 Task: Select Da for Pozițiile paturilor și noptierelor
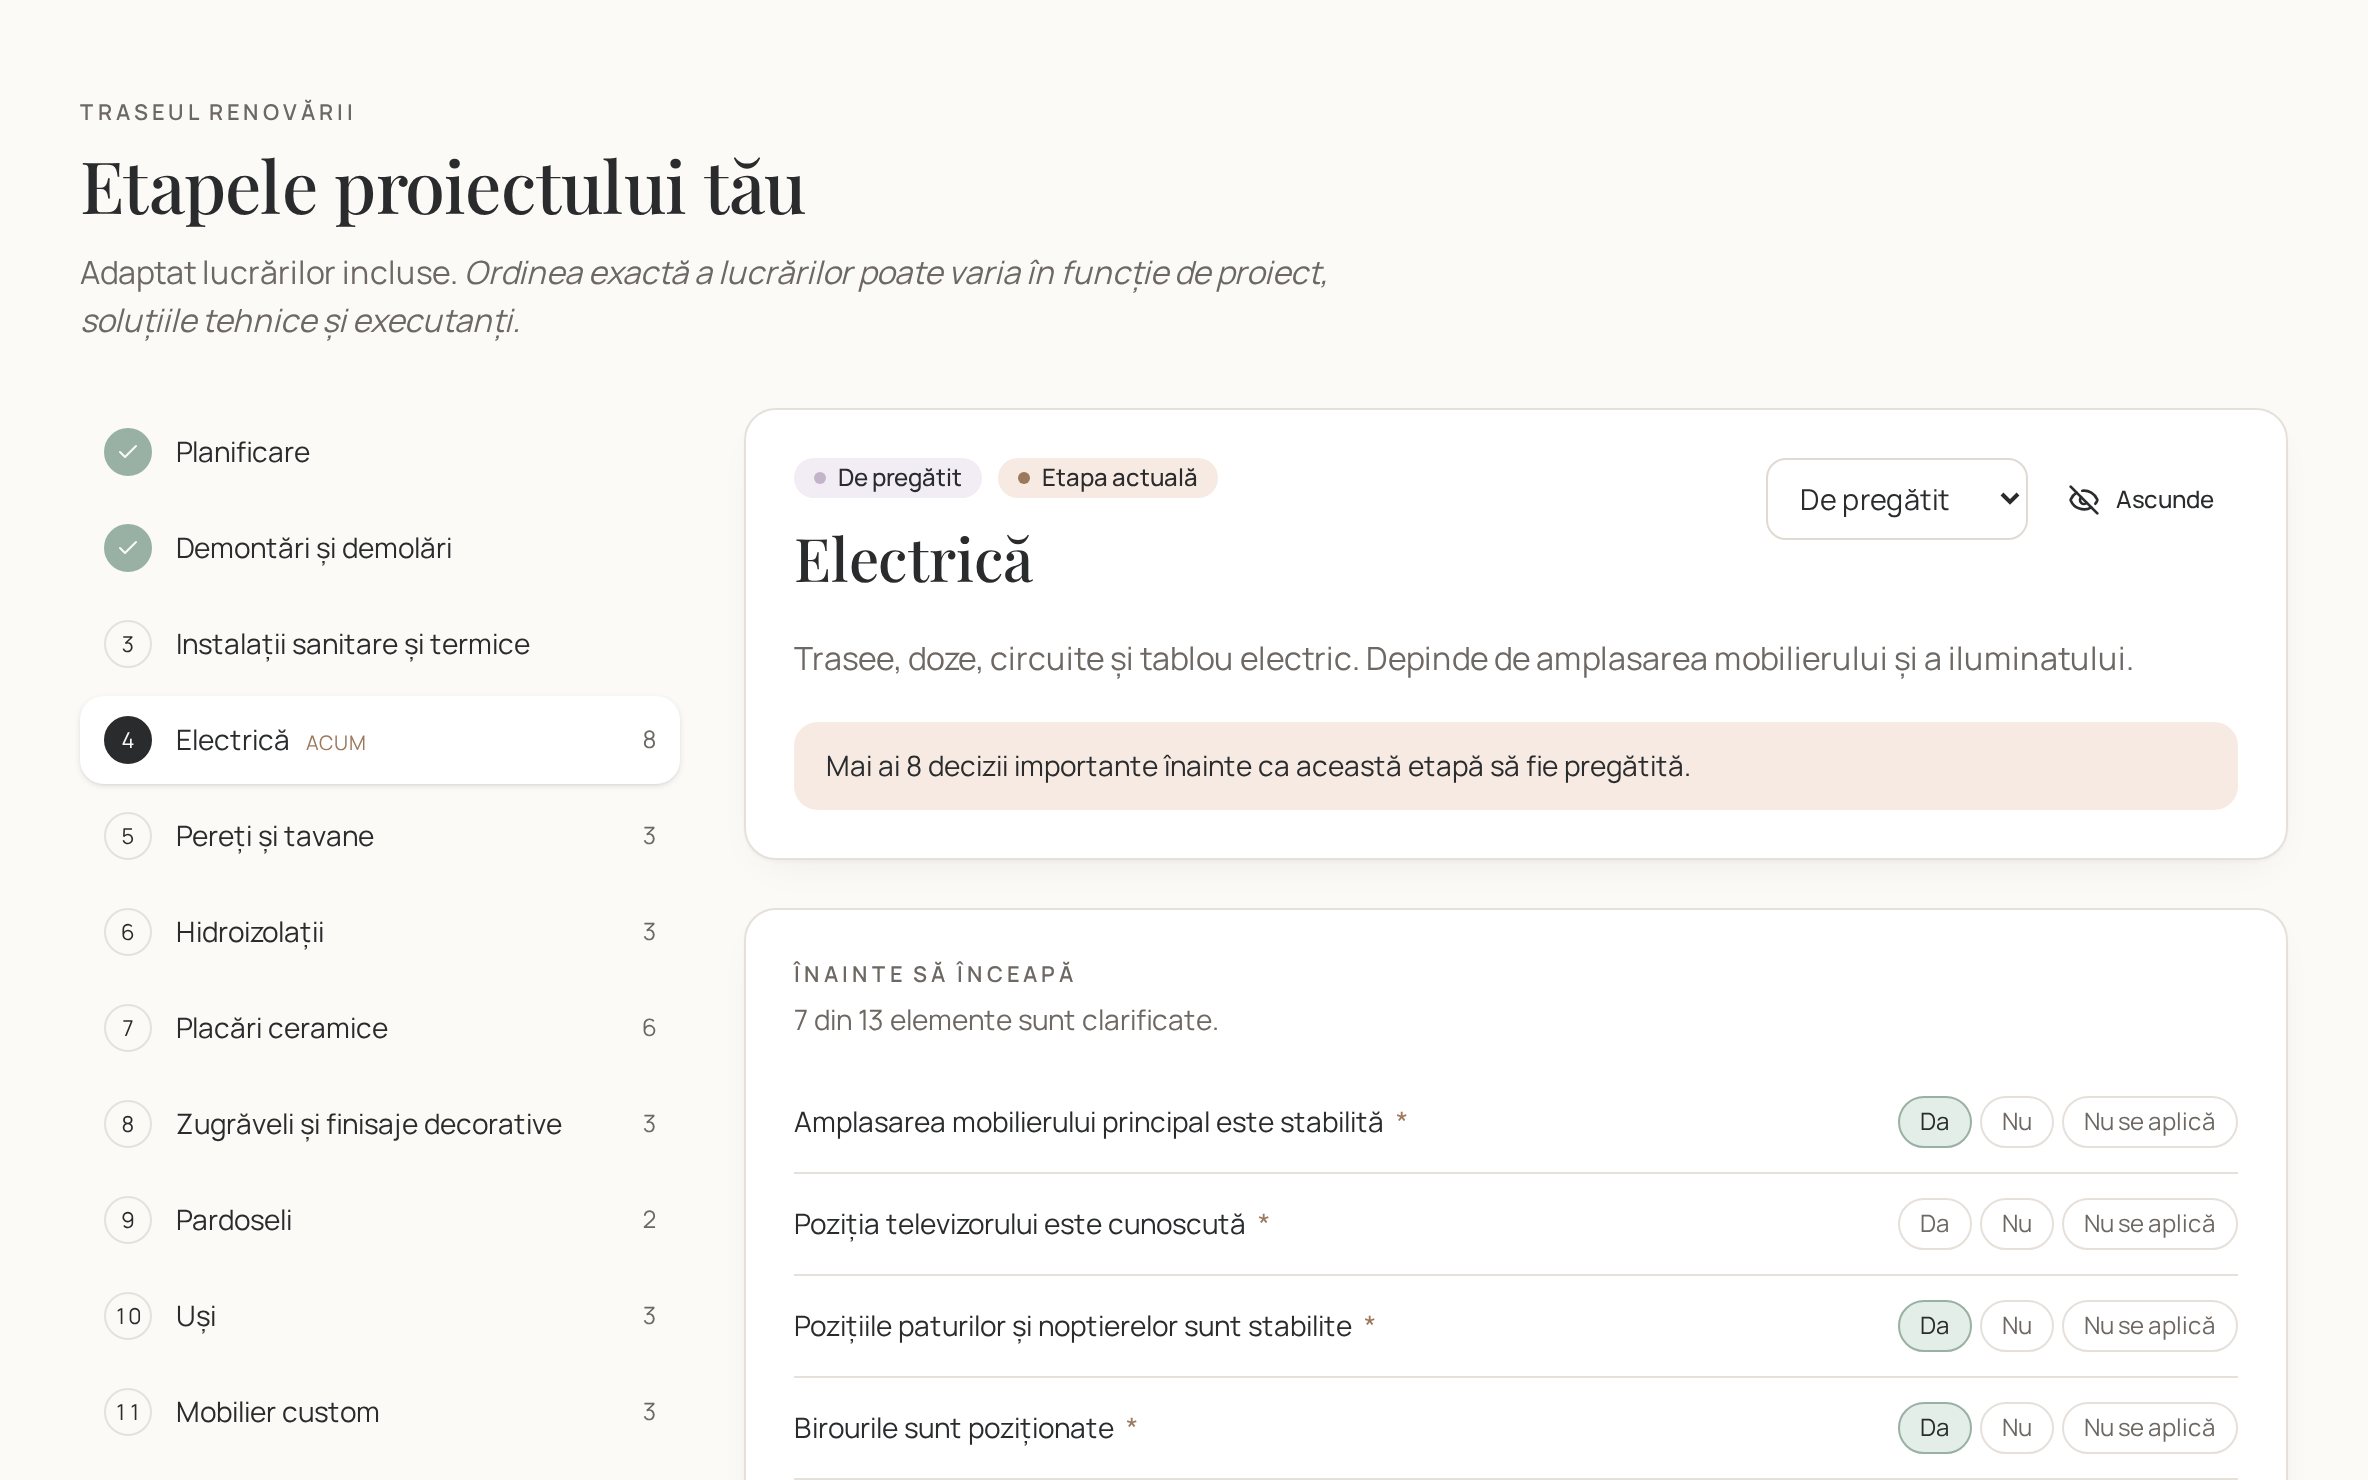click(1934, 1326)
